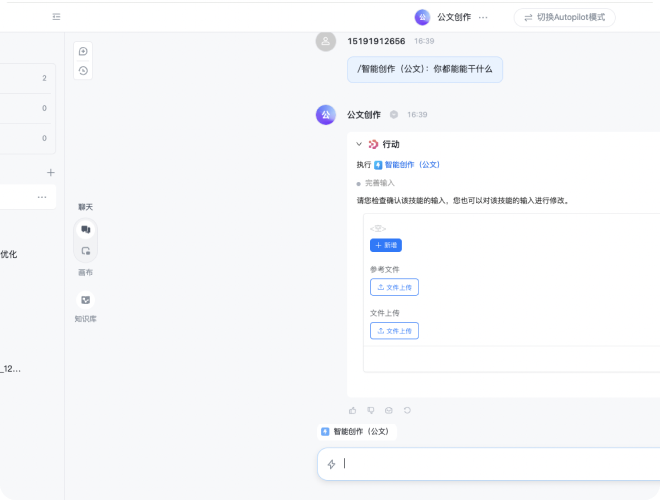Click the new chat icon
Screen dimensions: 660x500
(83, 51)
